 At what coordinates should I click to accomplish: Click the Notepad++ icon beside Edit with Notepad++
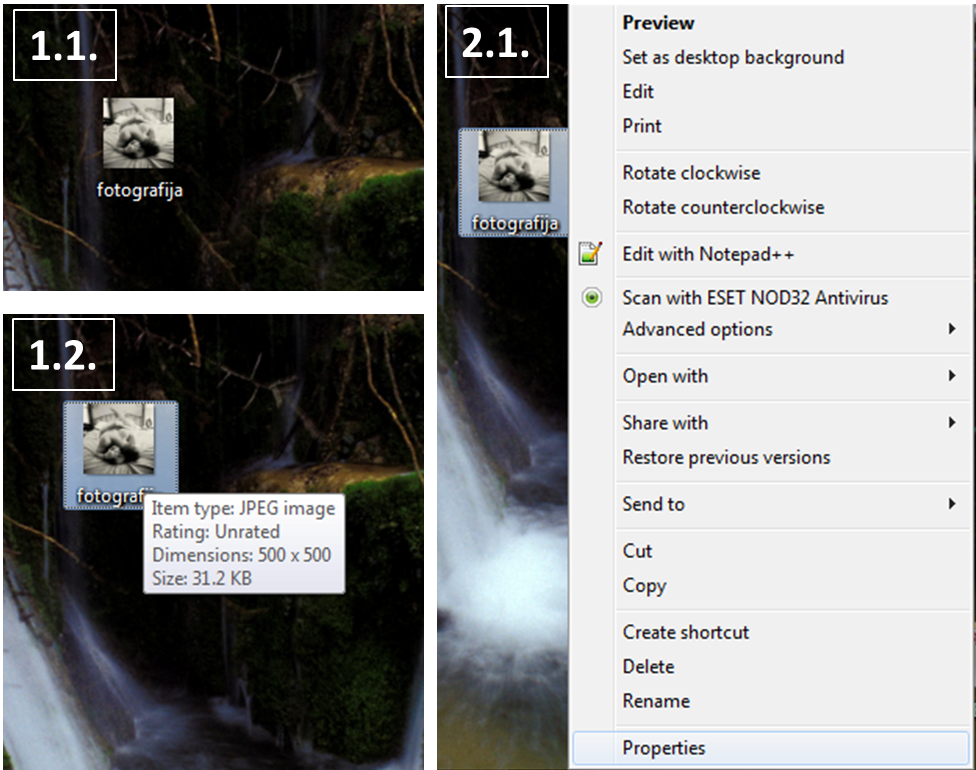coord(590,254)
